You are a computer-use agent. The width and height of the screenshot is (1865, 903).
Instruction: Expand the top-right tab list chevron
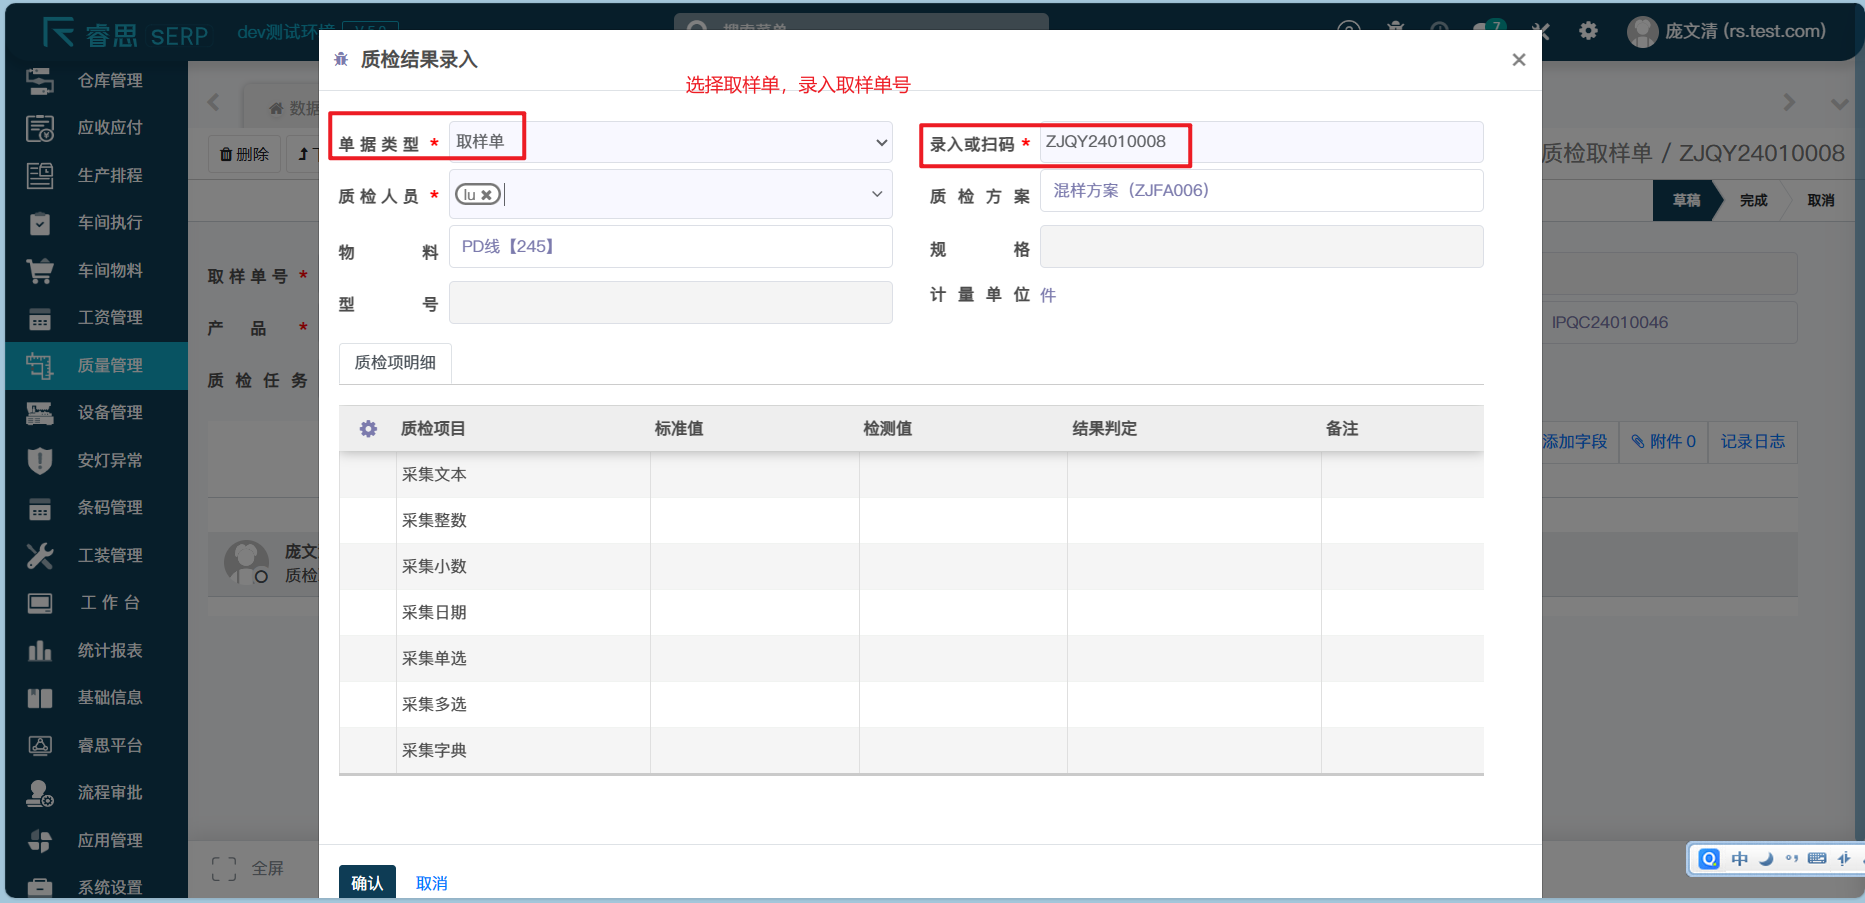[1838, 103]
